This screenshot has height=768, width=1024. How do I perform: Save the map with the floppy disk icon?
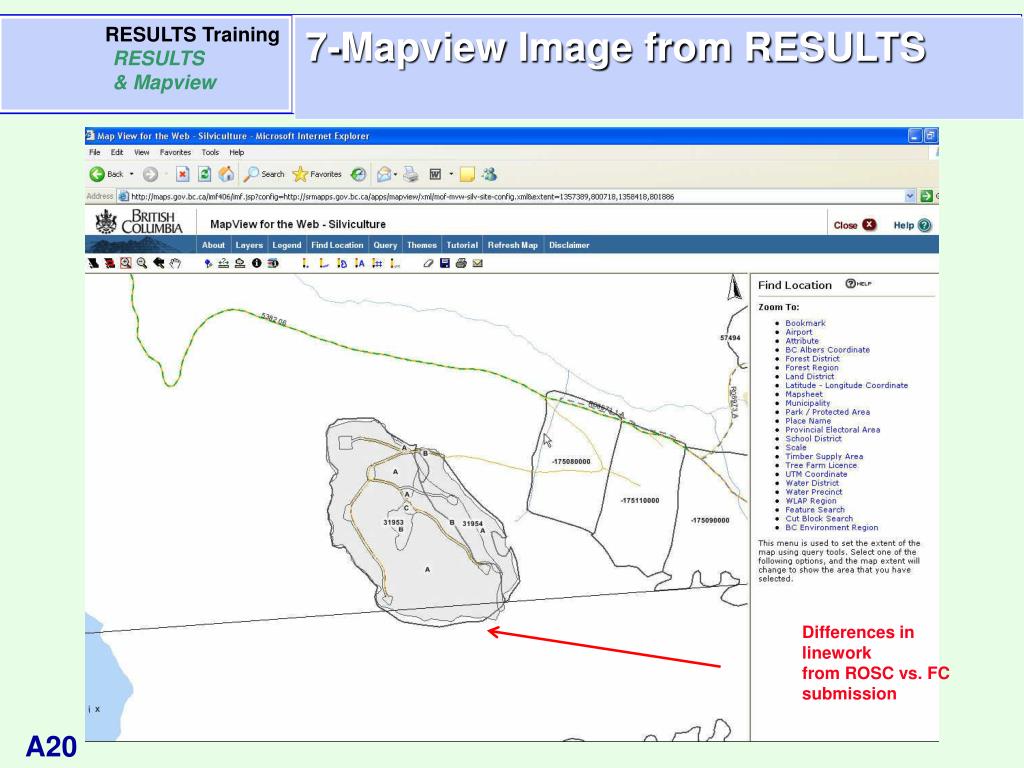point(445,263)
